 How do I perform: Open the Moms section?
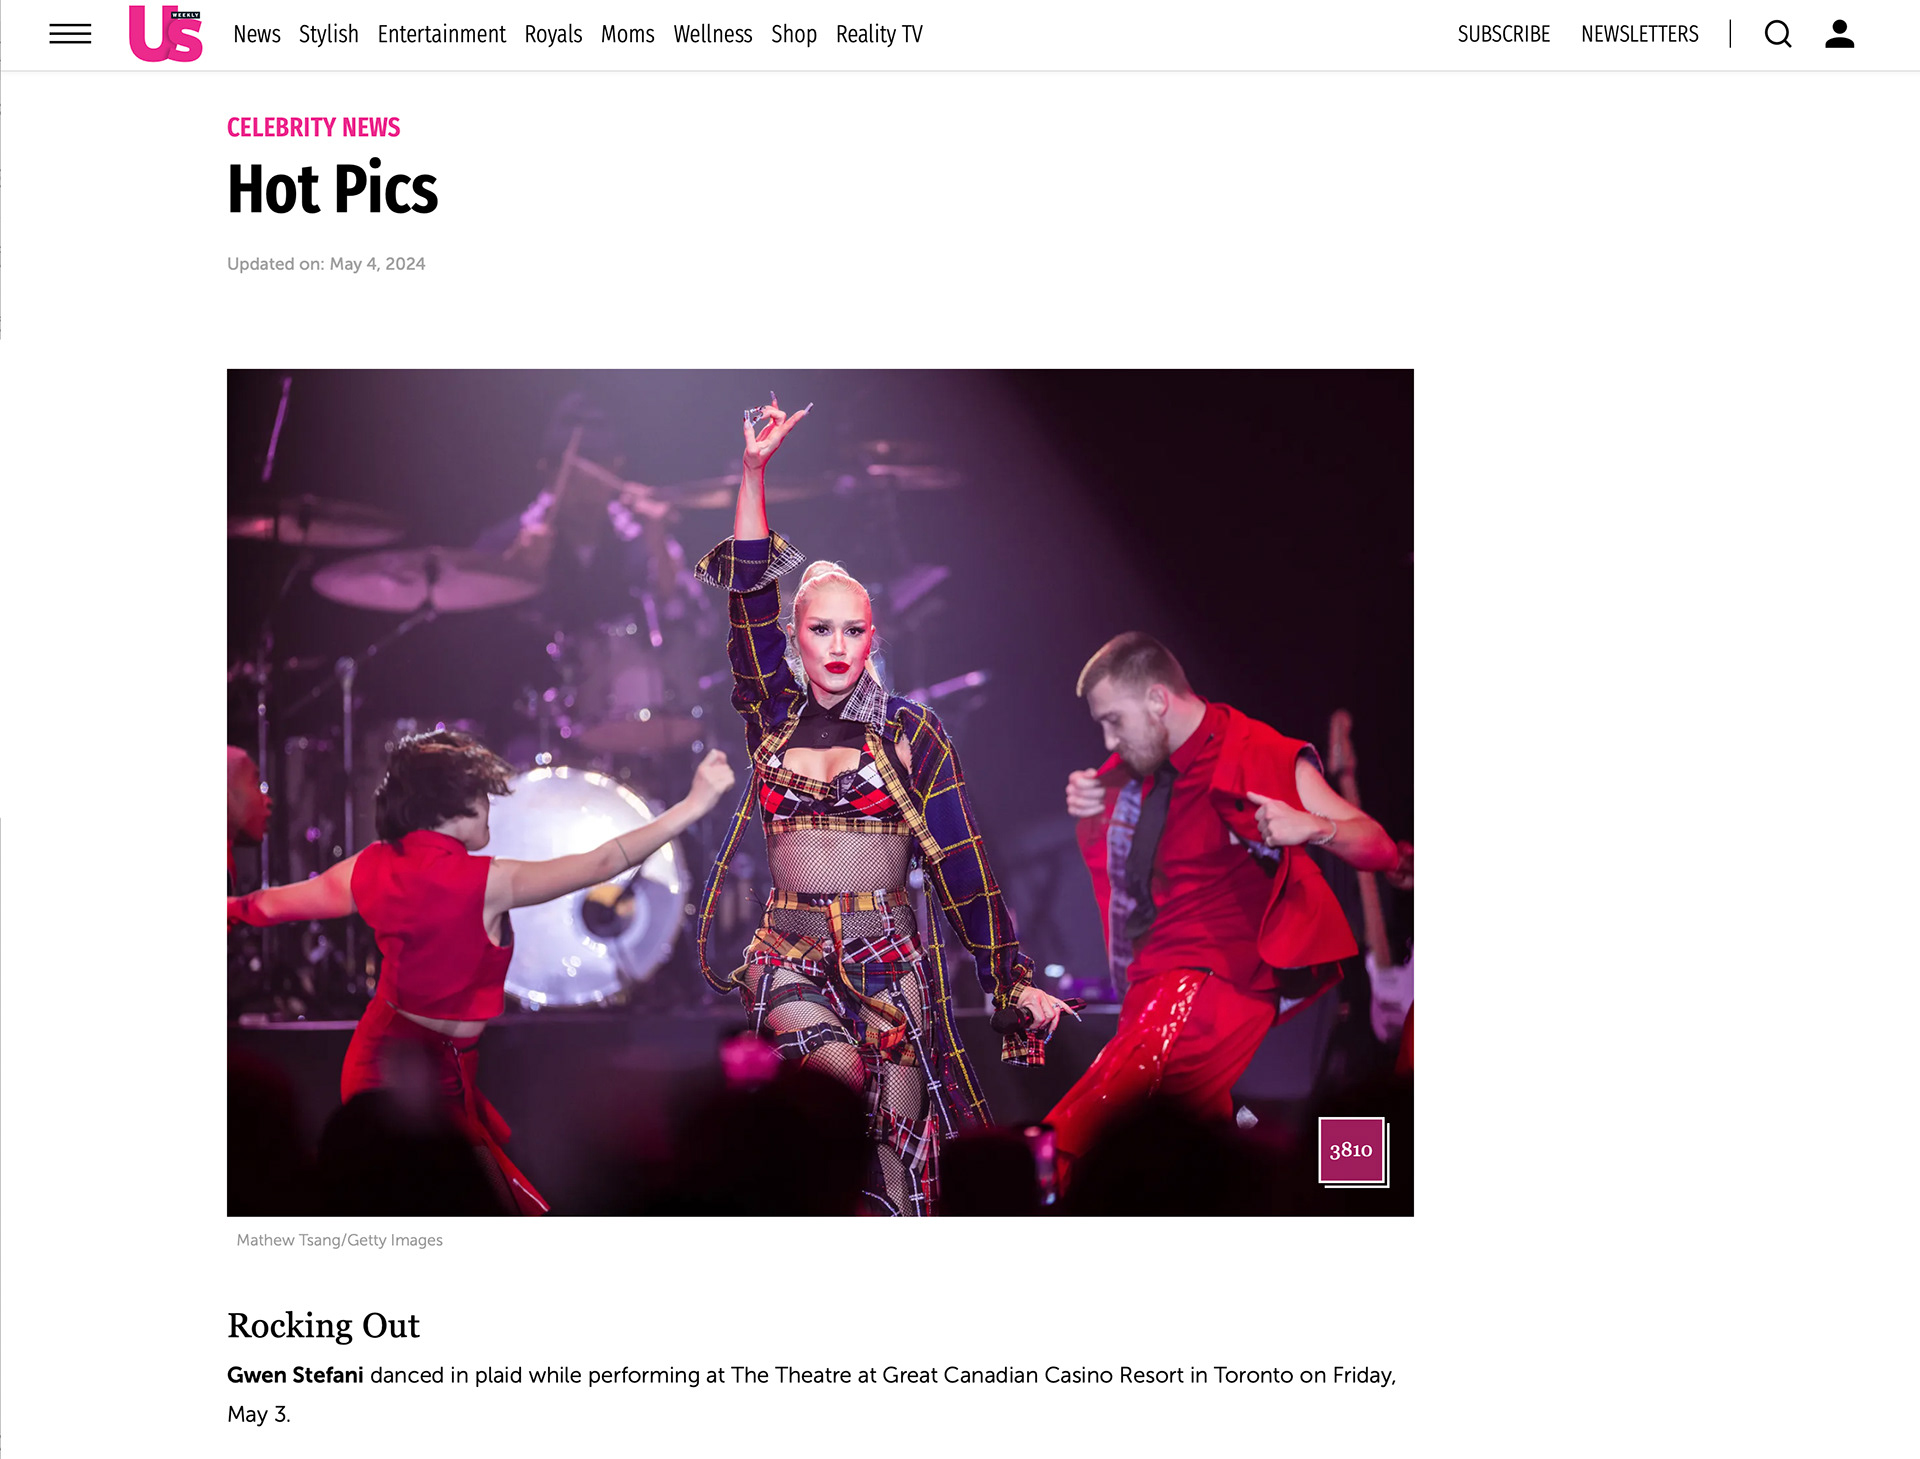[x=627, y=34]
